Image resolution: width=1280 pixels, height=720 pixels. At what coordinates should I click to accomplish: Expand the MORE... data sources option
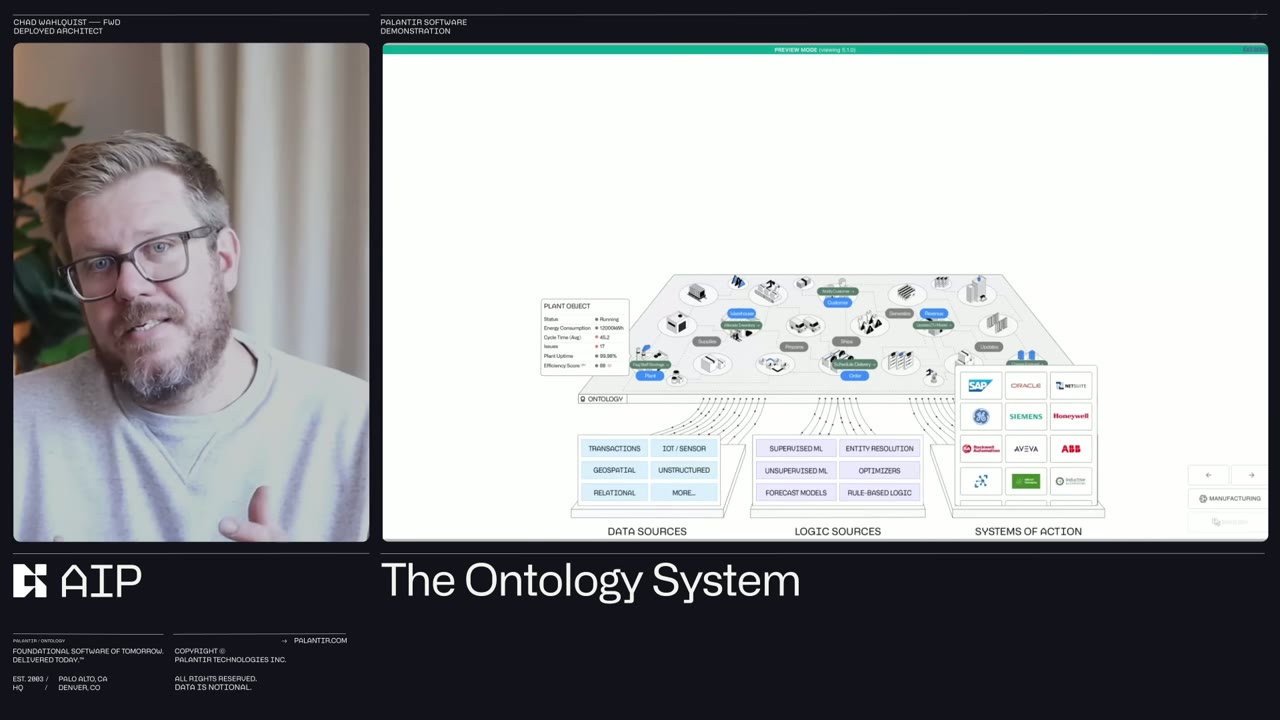[683, 492]
